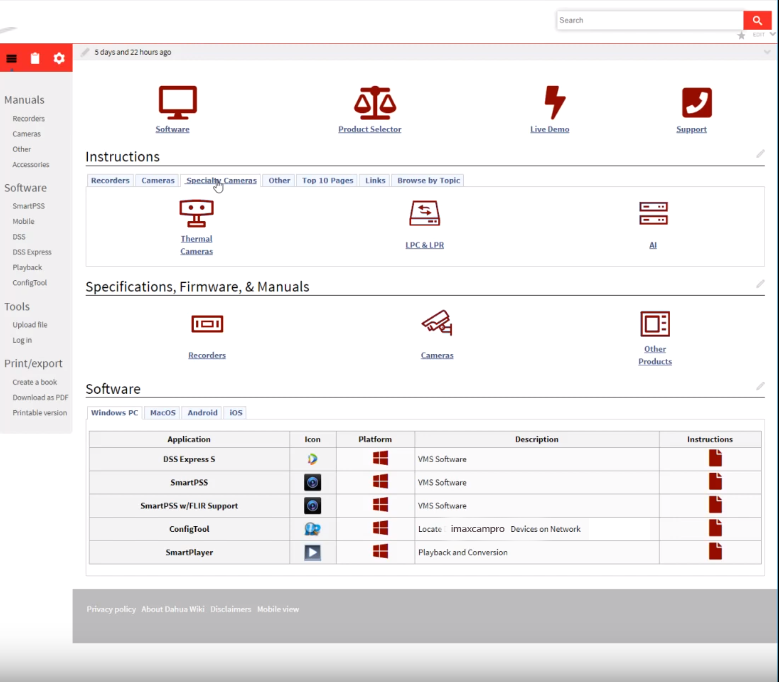Click Download as PDF in sidebar
Viewport: 779px width, 682px height.
point(40,397)
